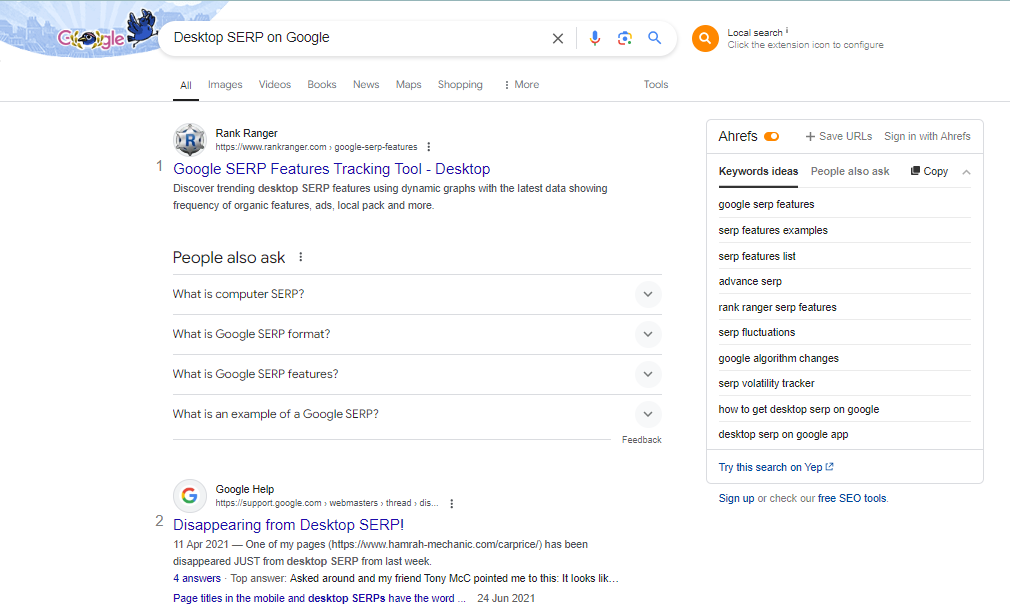
Task: Switch to the Videos tab
Action: pyautogui.click(x=275, y=84)
